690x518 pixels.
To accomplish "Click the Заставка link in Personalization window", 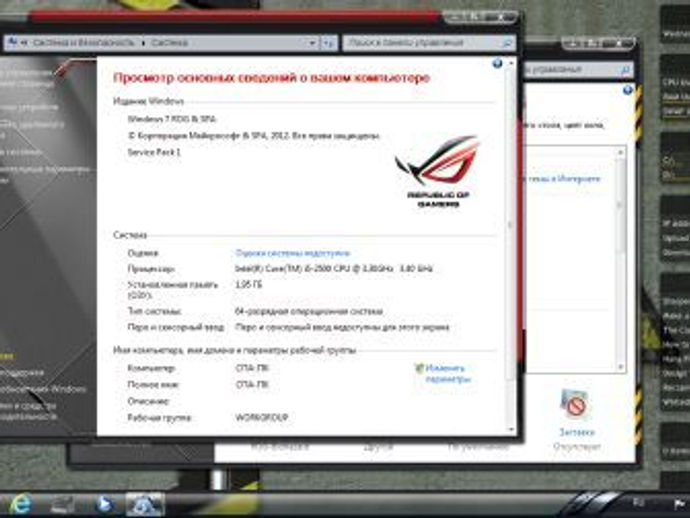I will (x=576, y=432).
